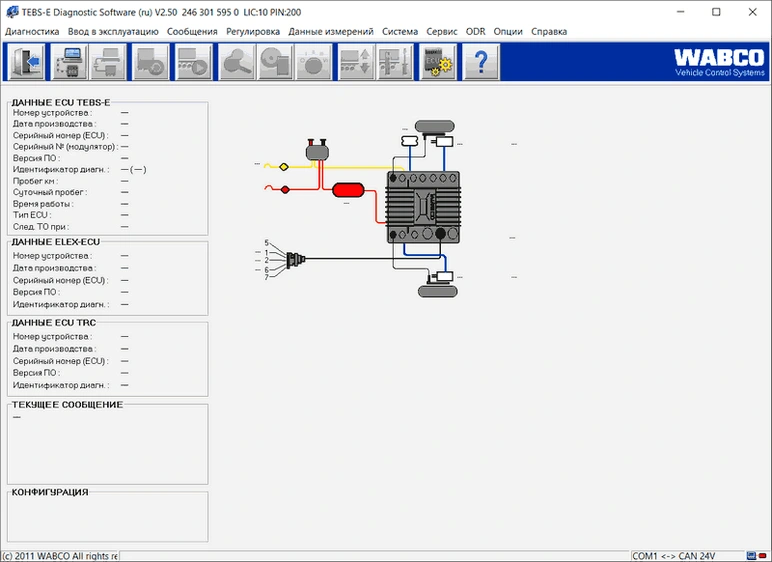The width and height of the screenshot is (772, 562).
Task: Open the Сообщения menu
Action: (x=192, y=32)
